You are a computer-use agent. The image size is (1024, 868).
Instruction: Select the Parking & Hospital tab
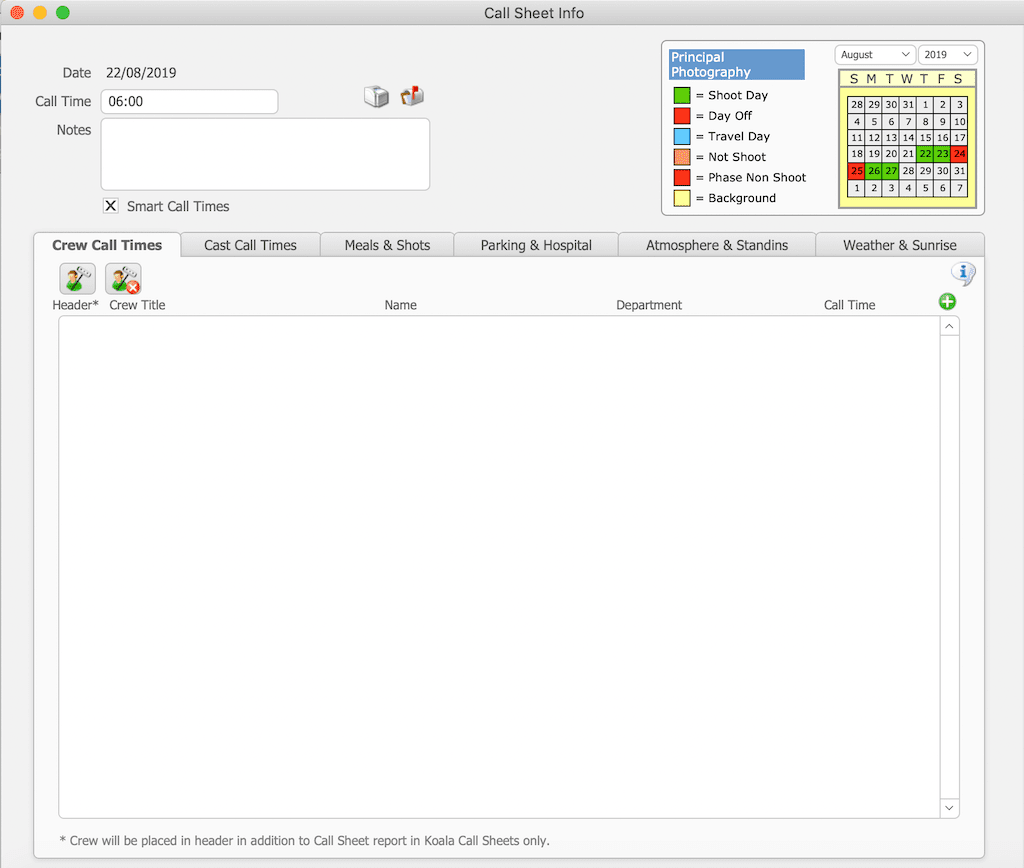pos(536,245)
